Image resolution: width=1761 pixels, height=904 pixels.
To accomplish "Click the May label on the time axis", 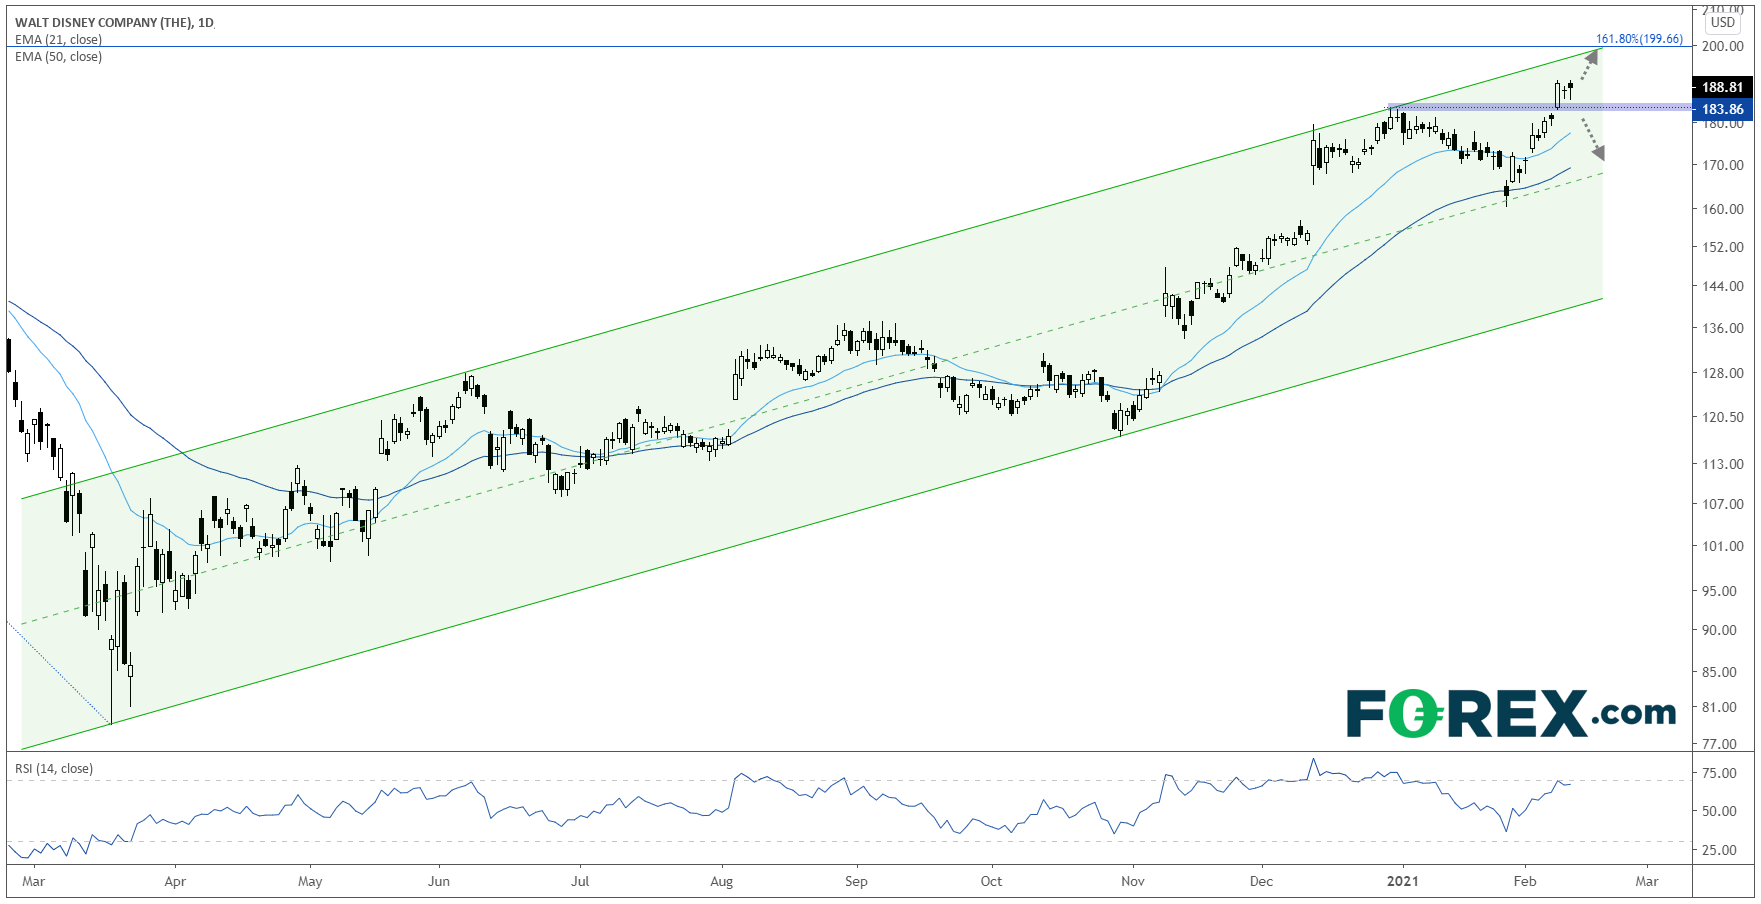I will pos(310,881).
